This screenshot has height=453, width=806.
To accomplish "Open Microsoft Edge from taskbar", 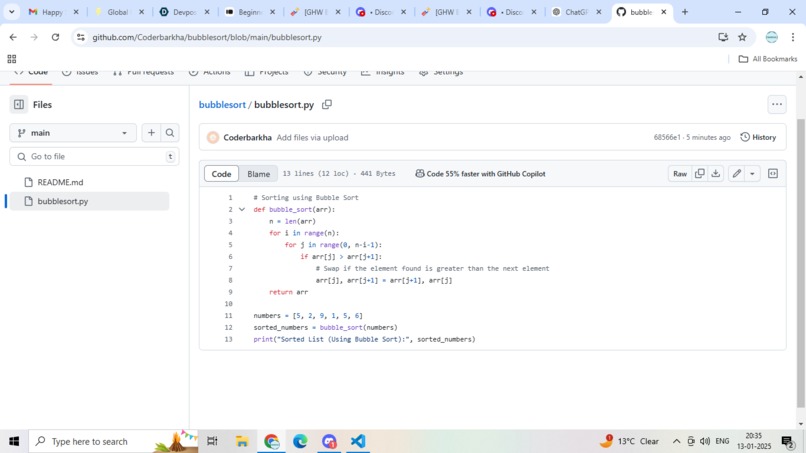I will pyautogui.click(x=300, y=441).
